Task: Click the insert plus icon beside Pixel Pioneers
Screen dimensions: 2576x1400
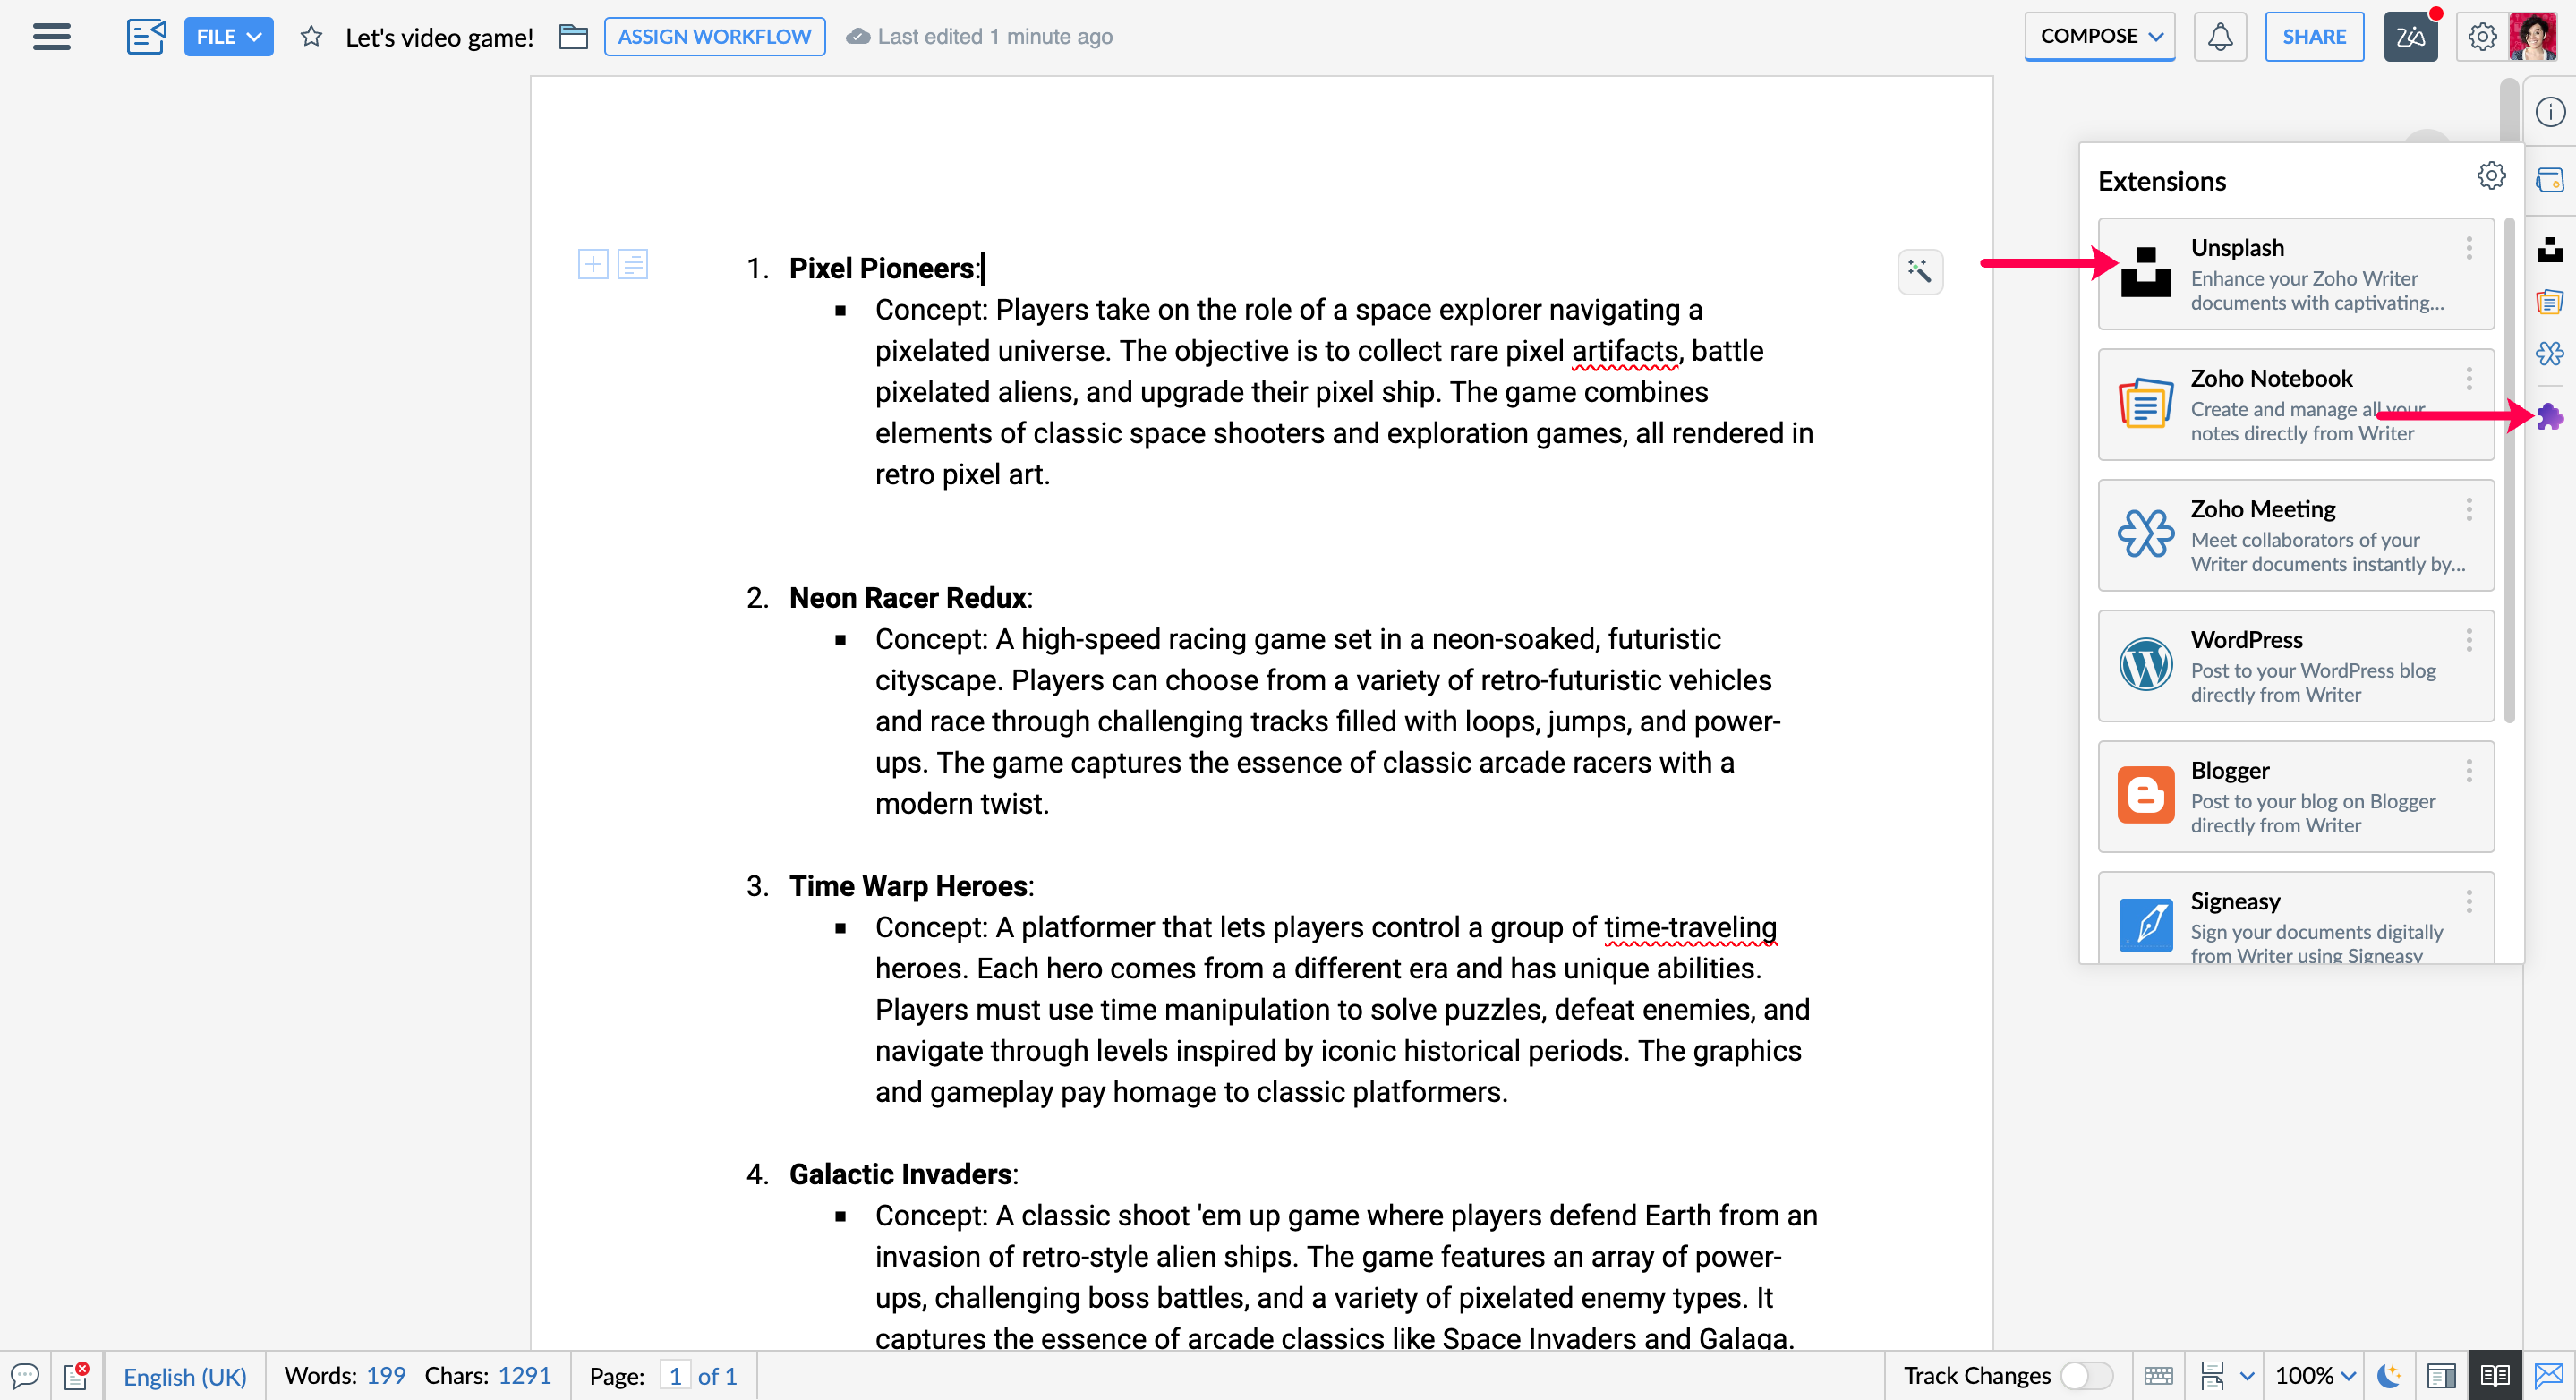Action: click(592, 264)
